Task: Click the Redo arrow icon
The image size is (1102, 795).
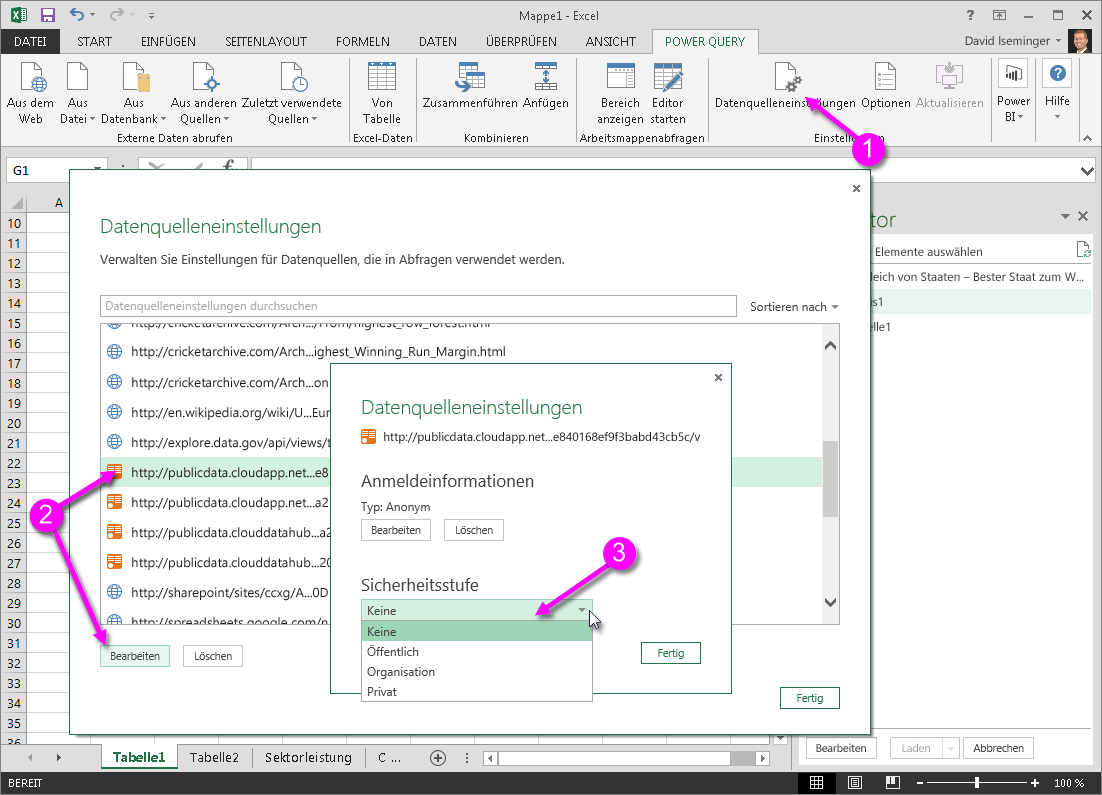Action: pos(116,15)
